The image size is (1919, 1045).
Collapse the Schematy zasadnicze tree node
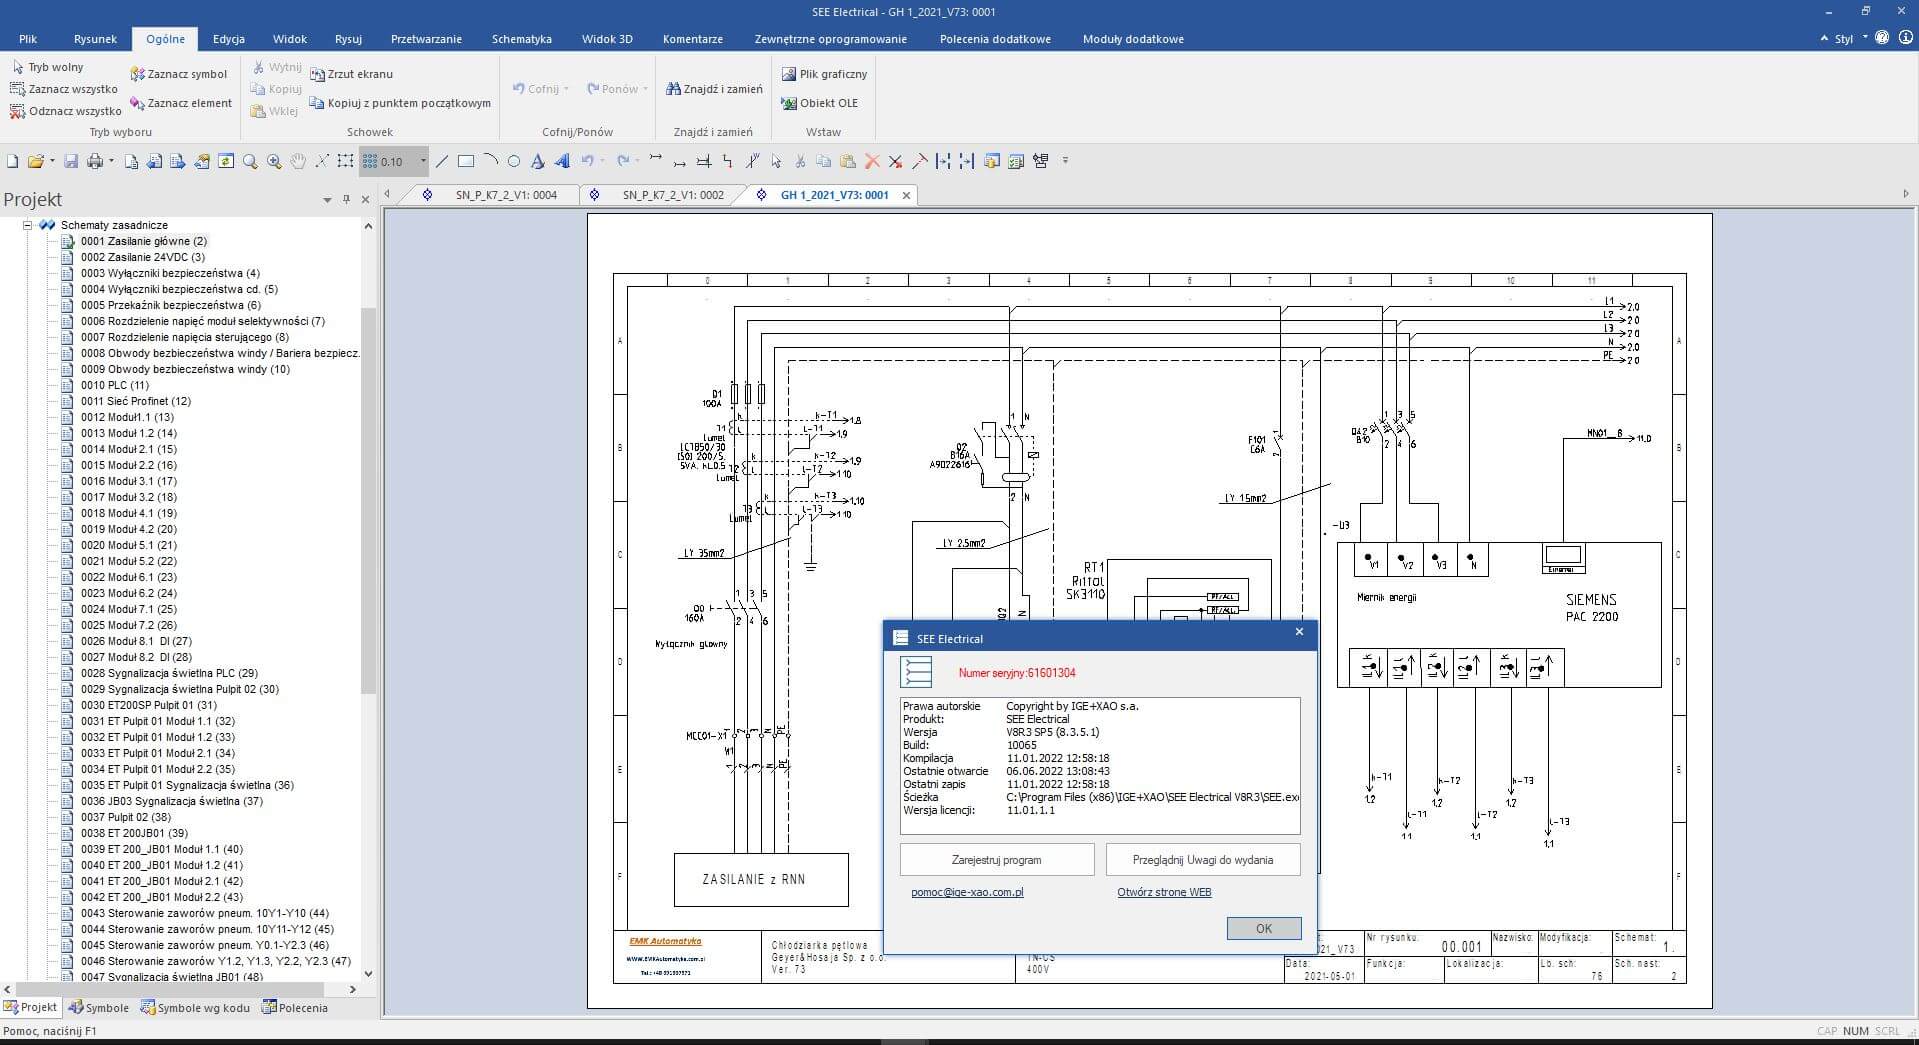pos(28,225)
